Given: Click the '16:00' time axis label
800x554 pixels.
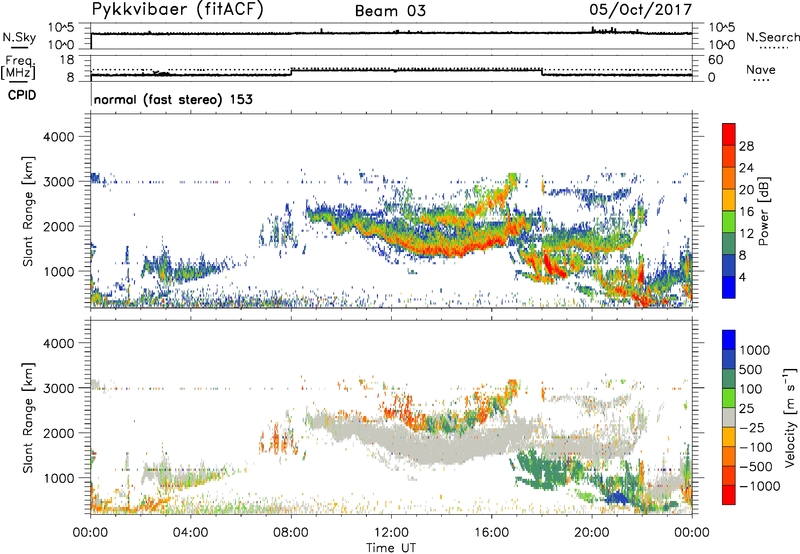Looking at the screenshot, I should (x=491, y=533).
